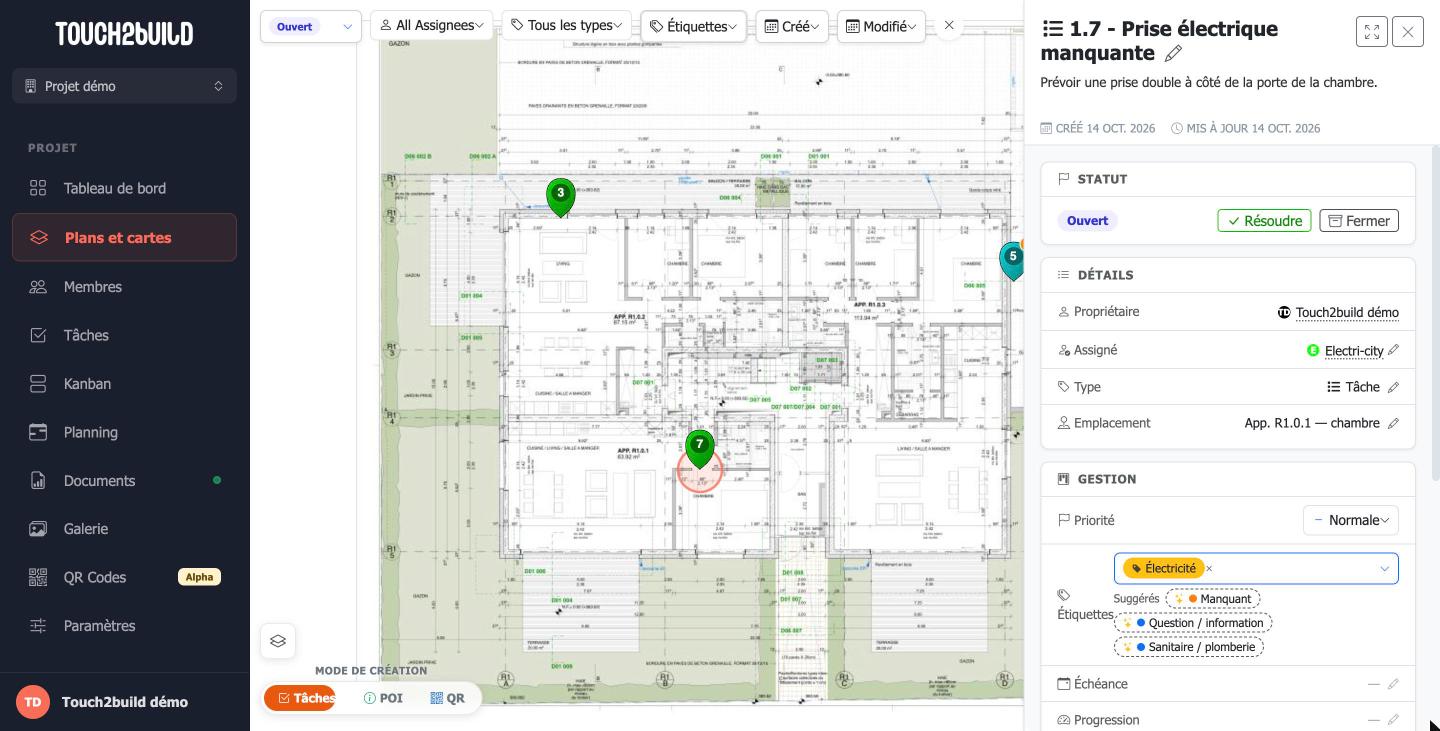
Task: Click the Fermer button
Action: (1359, 221)
